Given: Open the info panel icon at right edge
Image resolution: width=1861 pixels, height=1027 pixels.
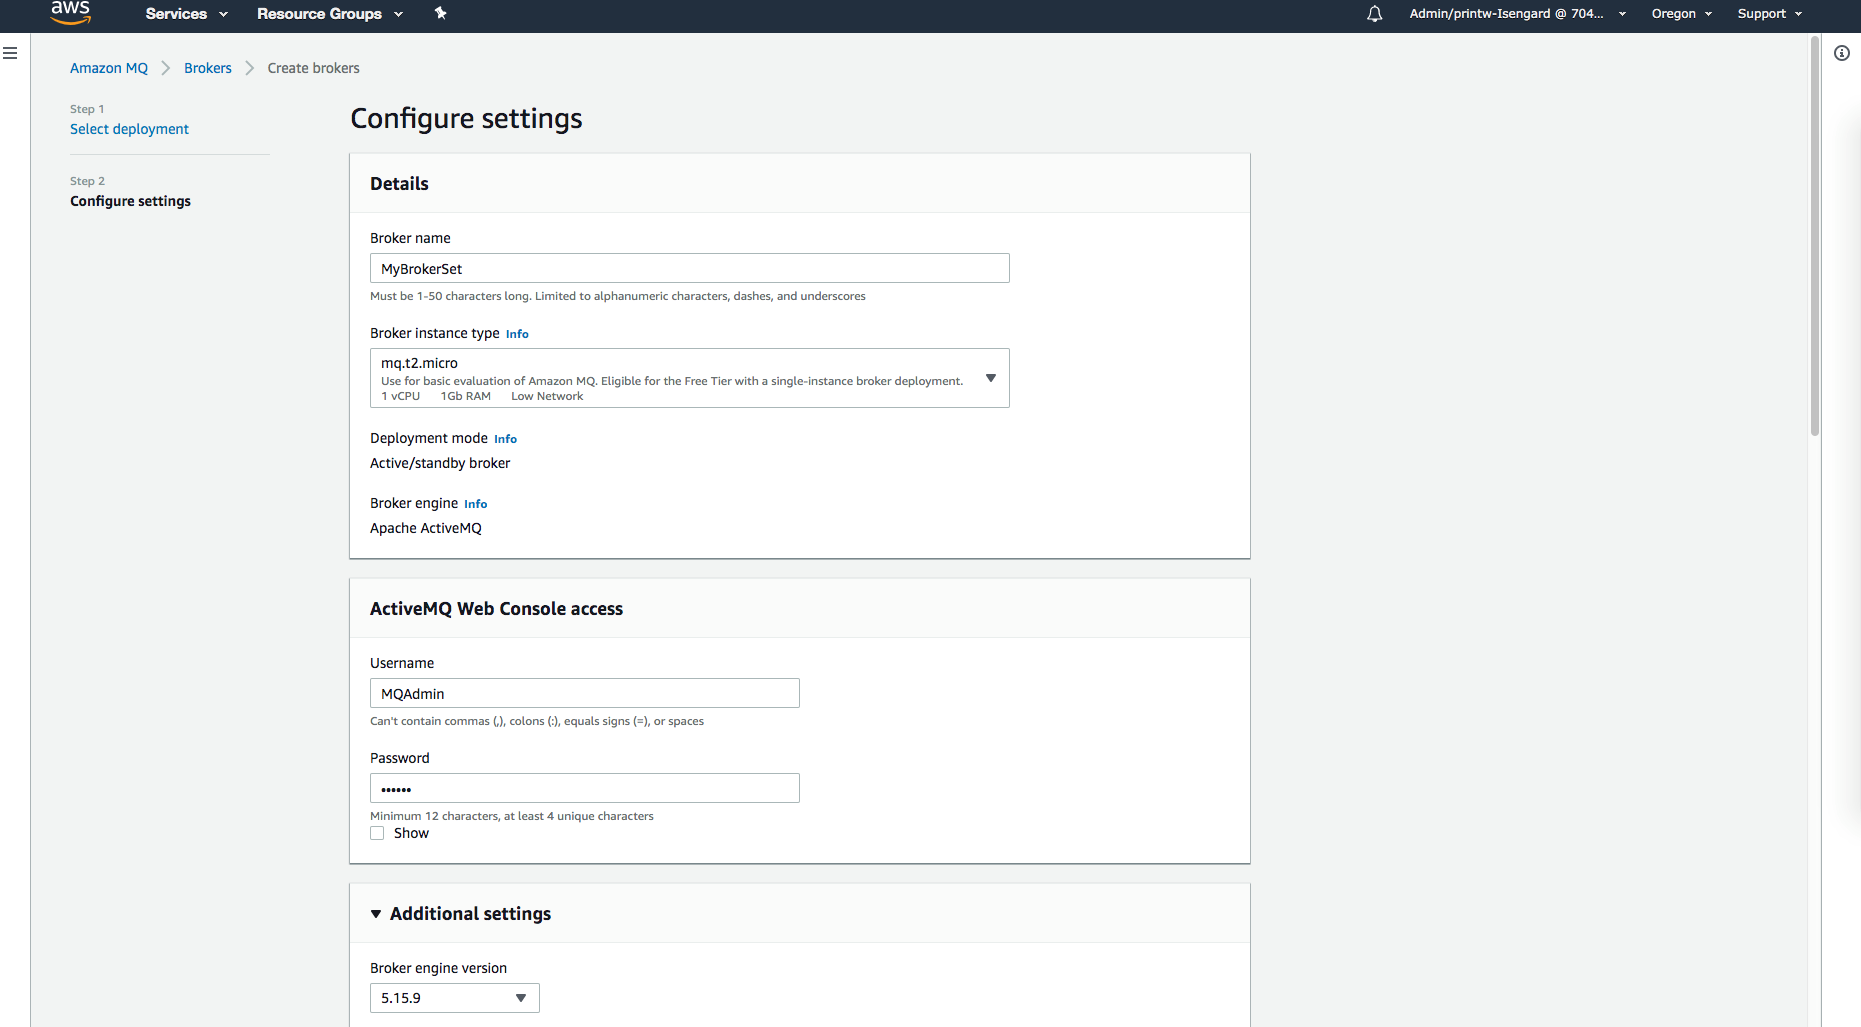Looking at the screenshot, I should coord(1842,53).
